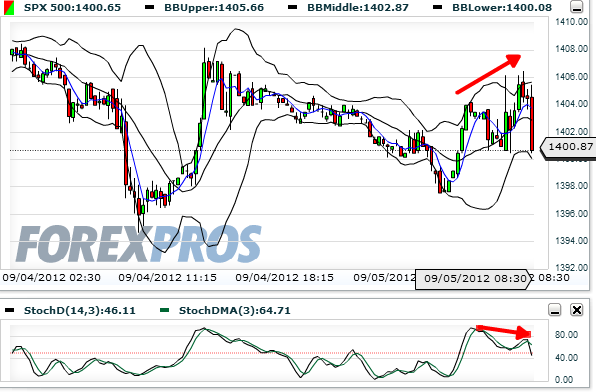
Task: Minimize the main price chart panel
Action: pyautogui.click(x=577, y=7)
